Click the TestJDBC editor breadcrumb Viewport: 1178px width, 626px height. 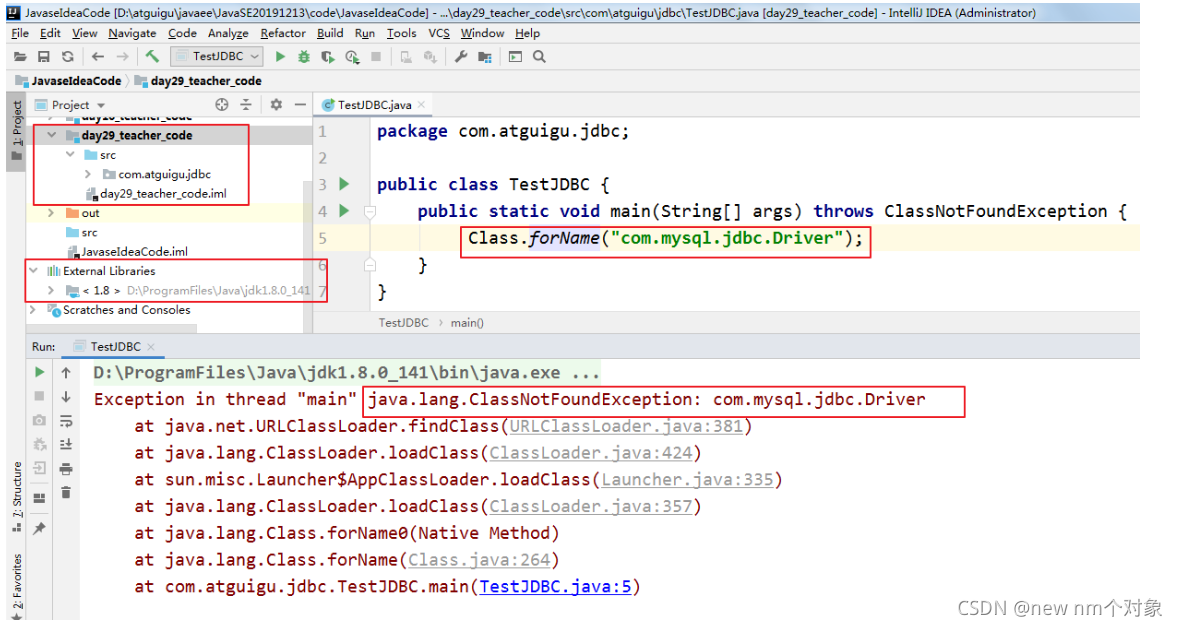tap(403, 323)
